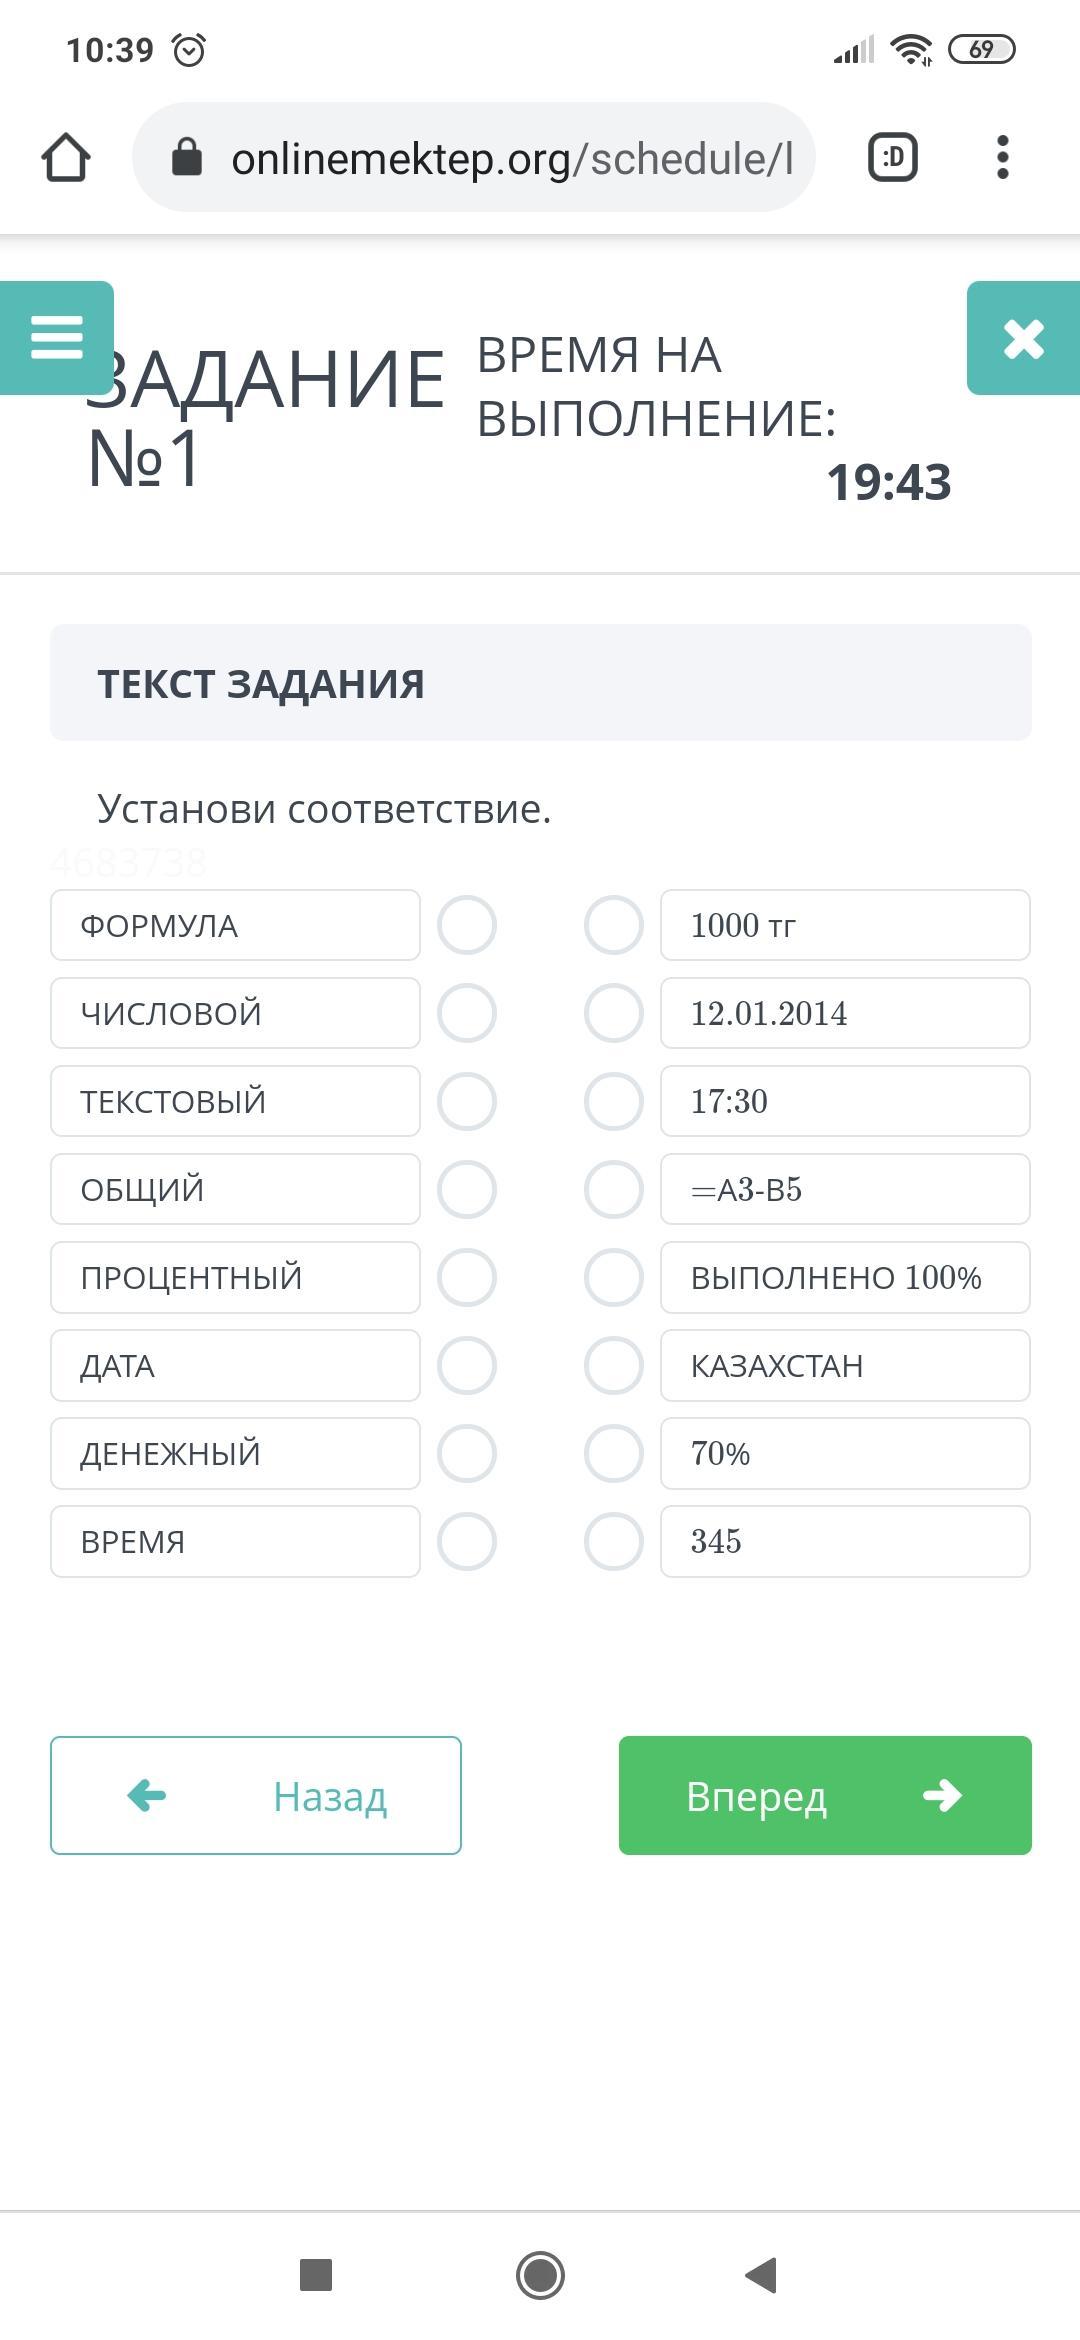Open the three-dot browser menu
Image resolution: width=1080 pixels, height=2340 pixels.
pos(1003,157)
